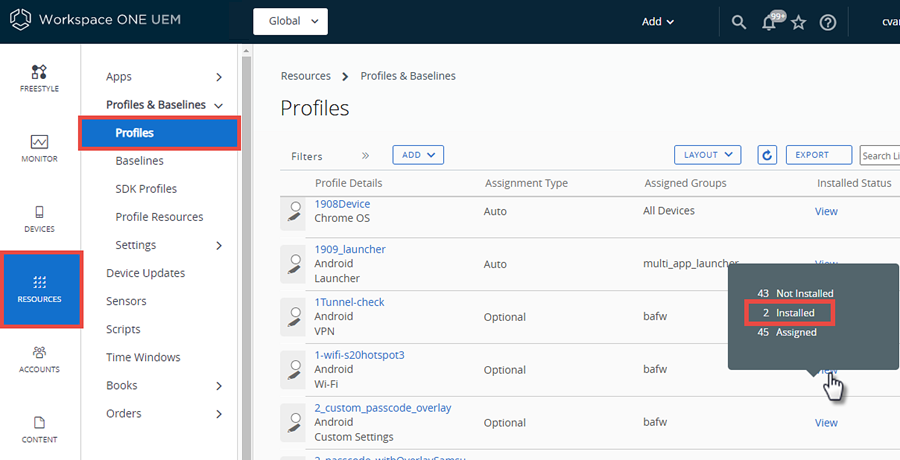The width and height of the screenshot is (900, 460).
Task: Open Device Updates menu item
Action: click(146, 273)
